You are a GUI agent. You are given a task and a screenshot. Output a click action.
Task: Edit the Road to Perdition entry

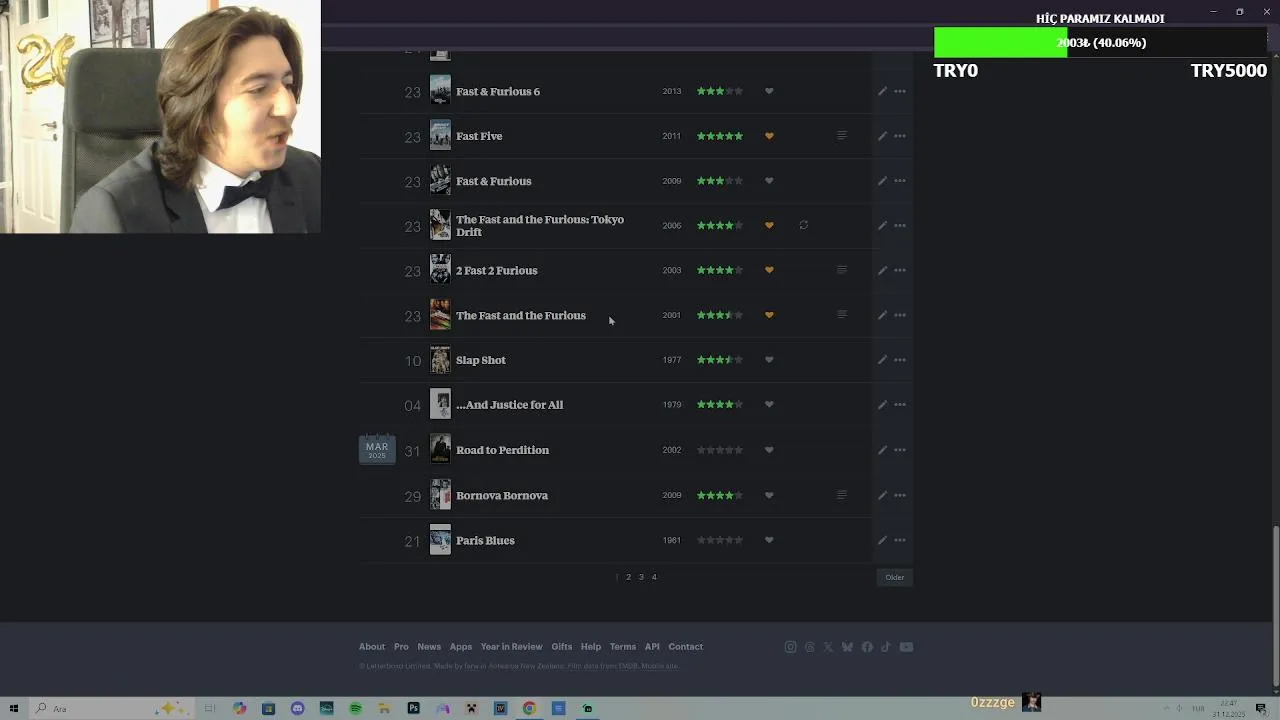(882, 450)
